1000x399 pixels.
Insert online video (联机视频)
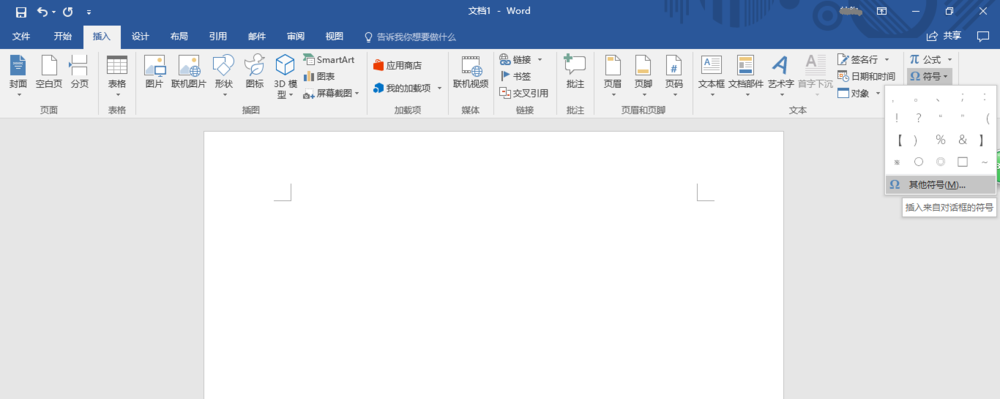(471, 71)
